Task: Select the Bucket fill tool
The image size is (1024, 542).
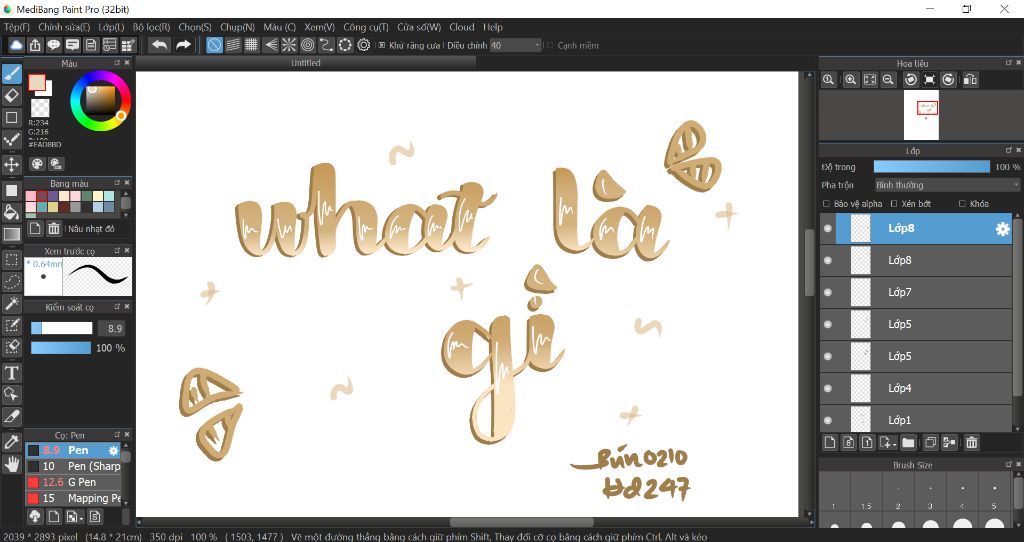Action: click(x=12, y=212)
